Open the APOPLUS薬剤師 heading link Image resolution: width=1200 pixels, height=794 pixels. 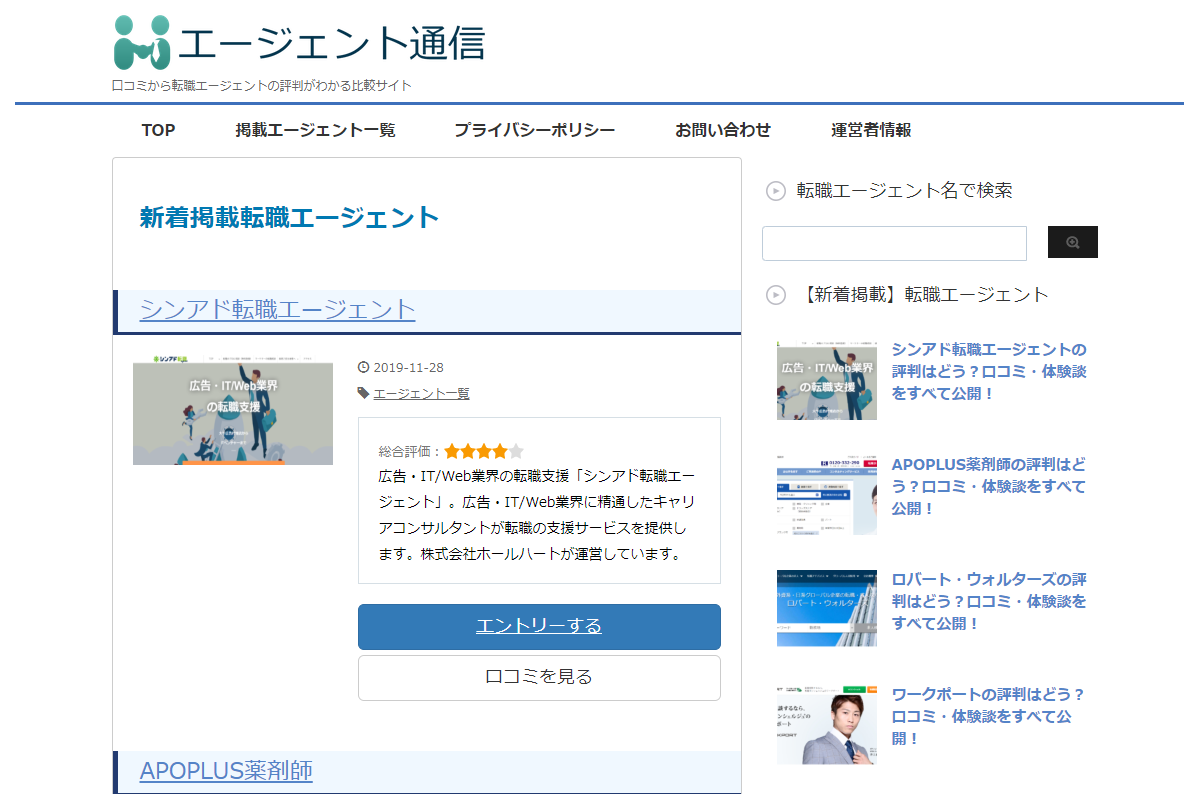226,771
